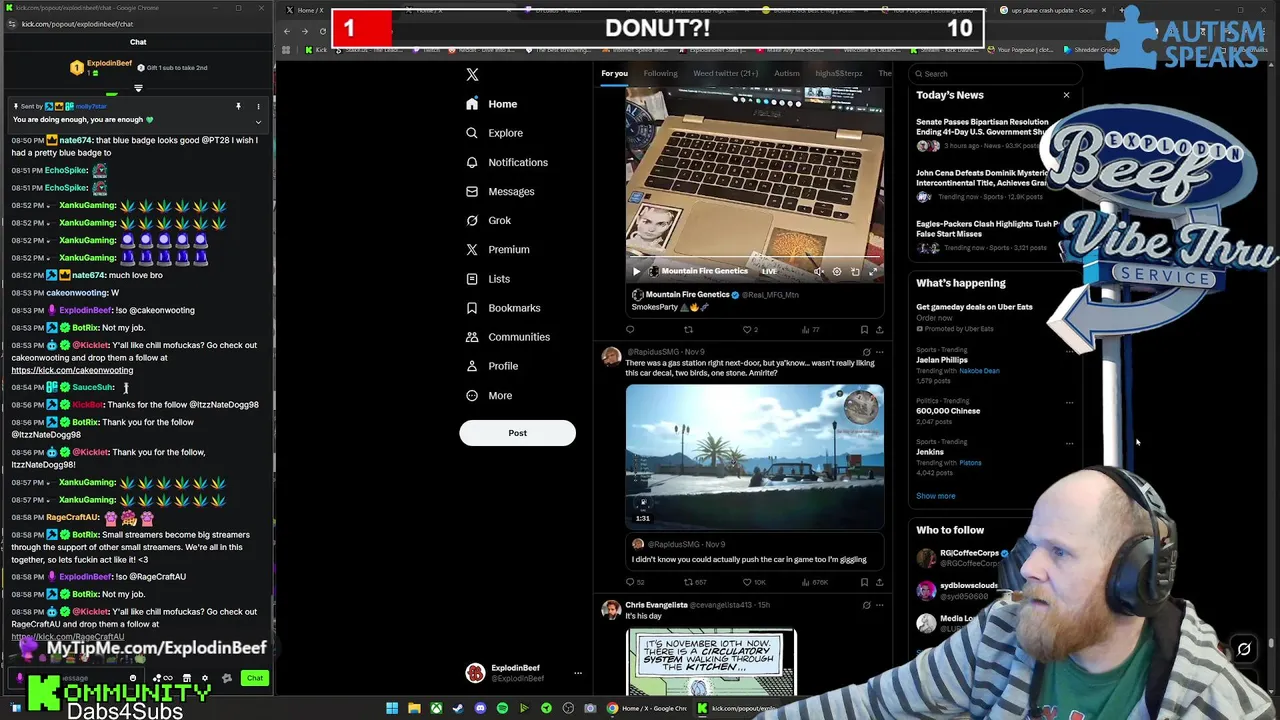The width and height of the screenshot is (1280, 720).
Task: Play the Mountain Fire Genetics live video
Action: pos(636,271)
